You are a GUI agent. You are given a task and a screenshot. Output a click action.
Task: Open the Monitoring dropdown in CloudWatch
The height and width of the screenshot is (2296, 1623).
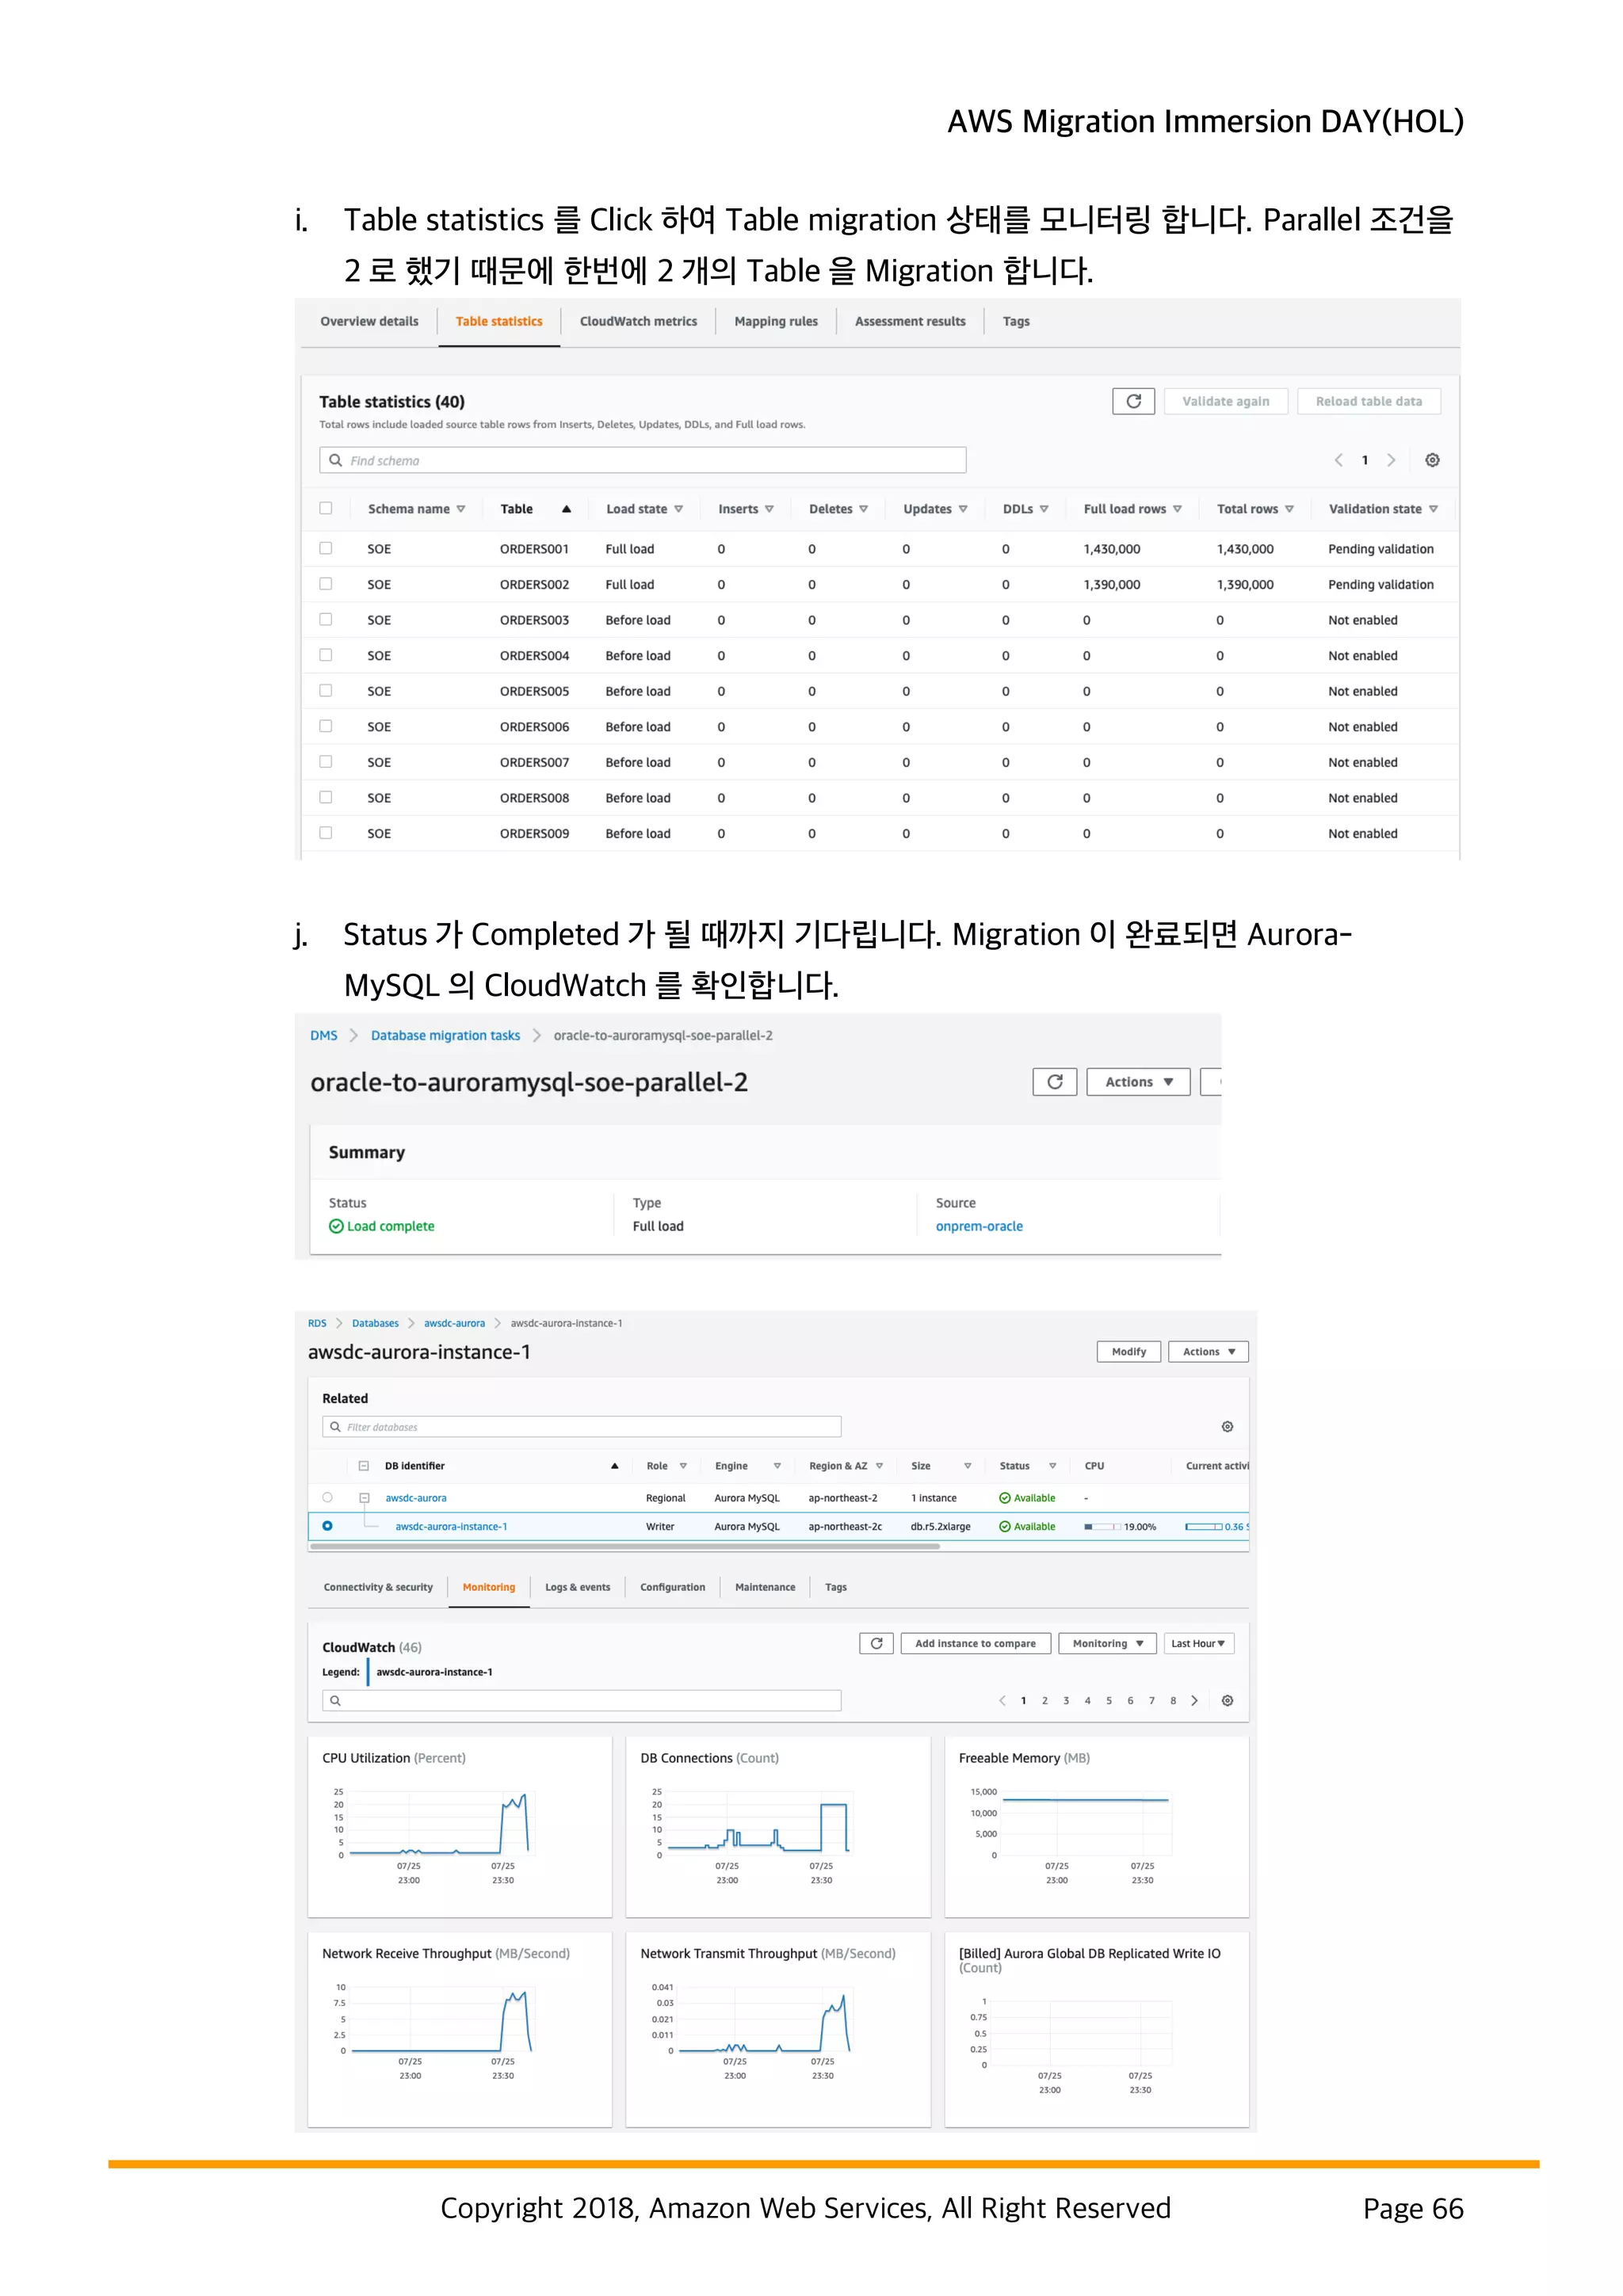1107,1643
